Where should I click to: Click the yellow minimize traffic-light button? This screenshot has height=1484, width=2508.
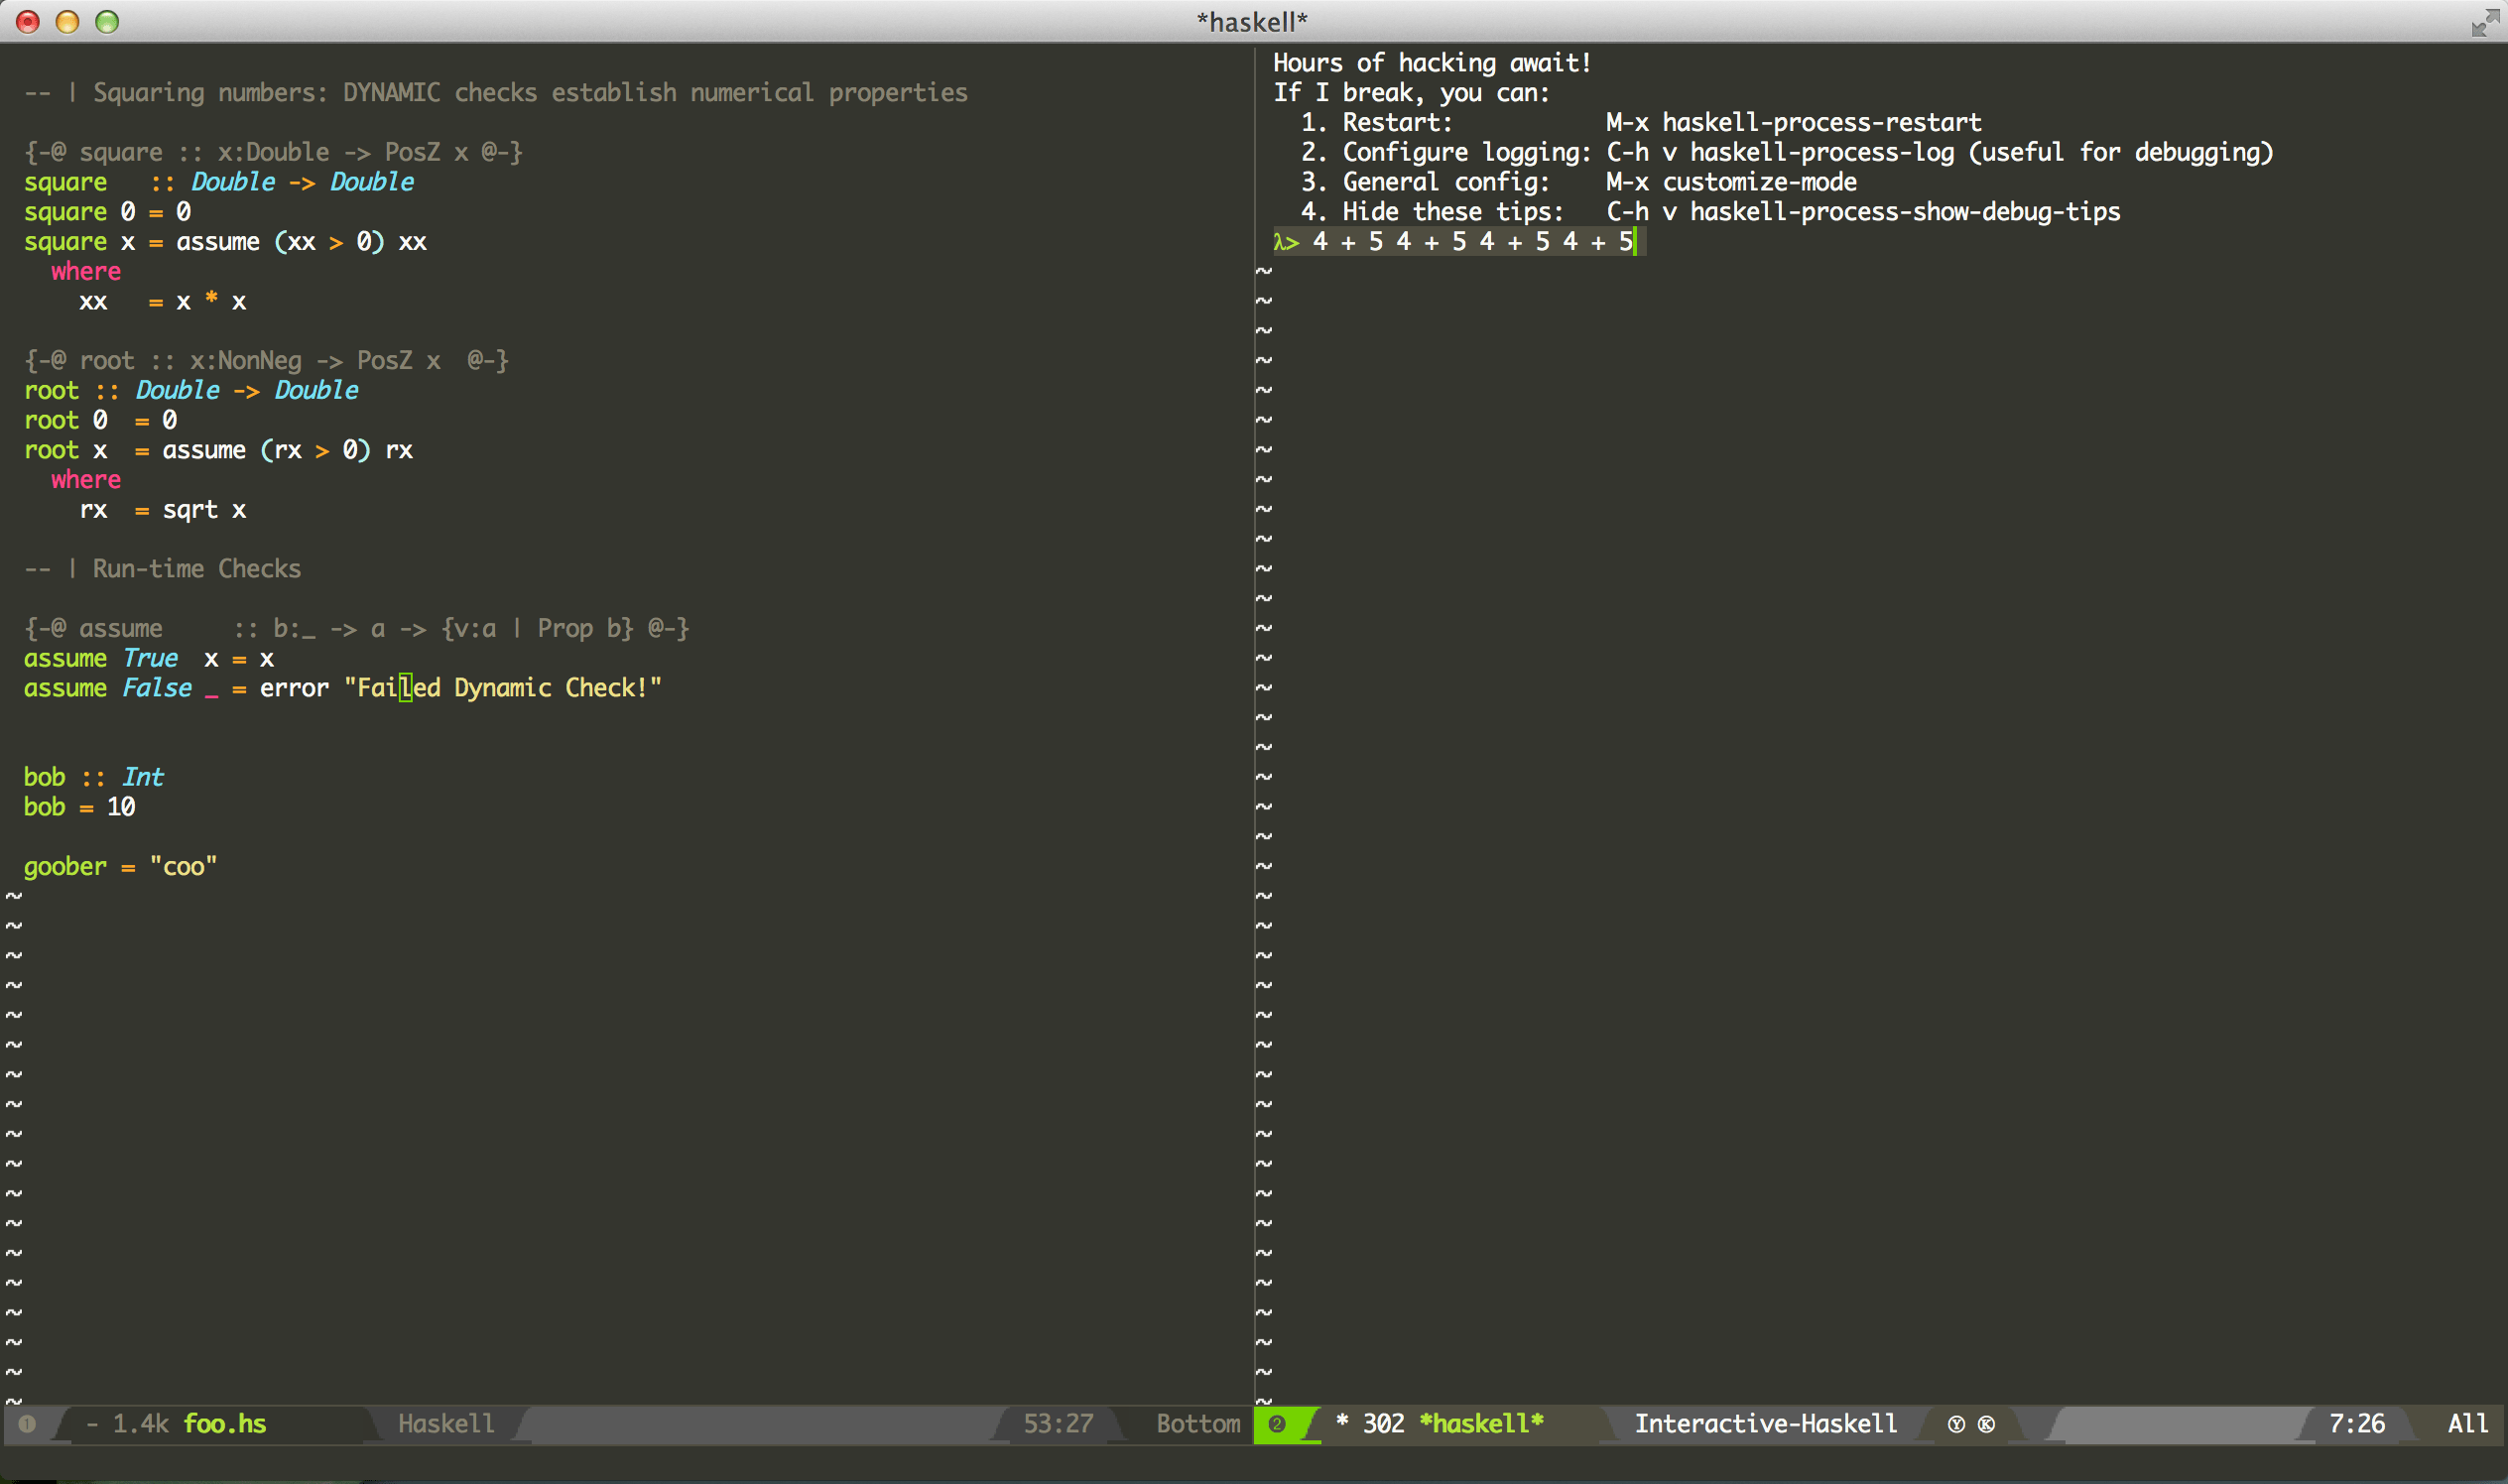[x=67, y=21]
